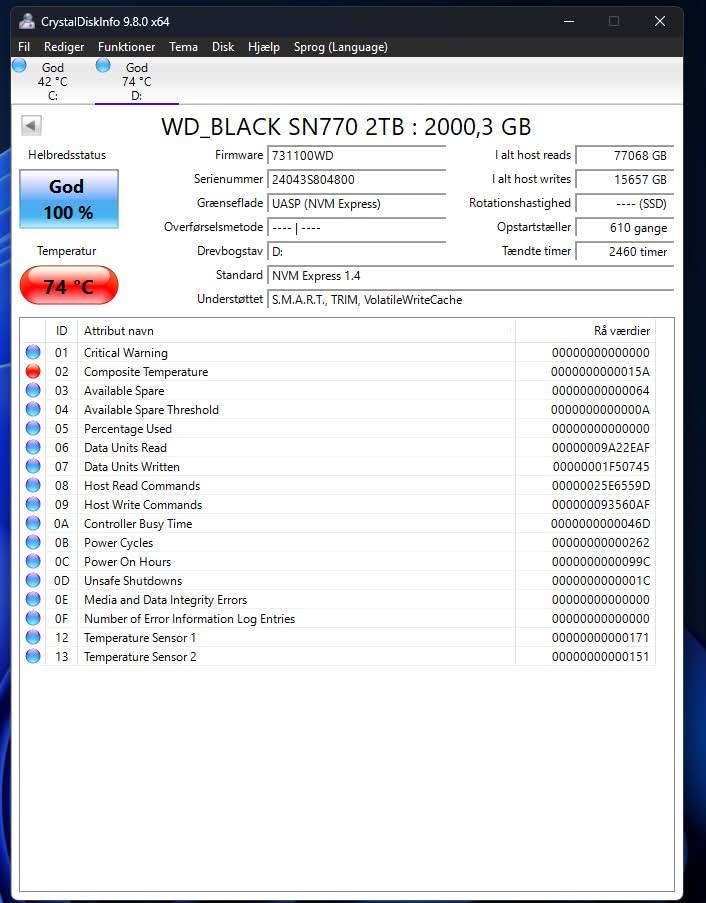This screenshot has height=903, width=706.
Task: Click the status orb for Controller Busy Time
Action: (33, 523)
